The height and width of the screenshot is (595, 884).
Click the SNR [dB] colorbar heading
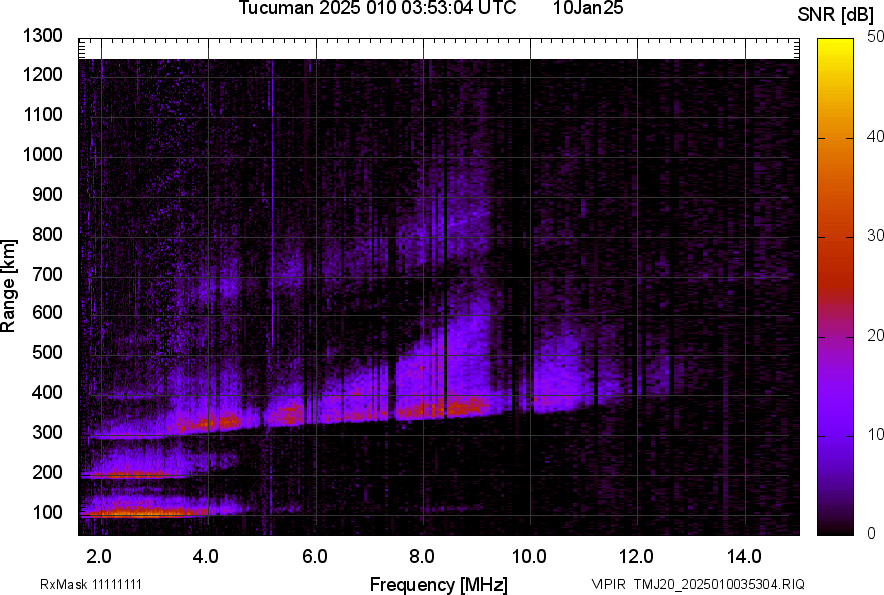[836, 14]
